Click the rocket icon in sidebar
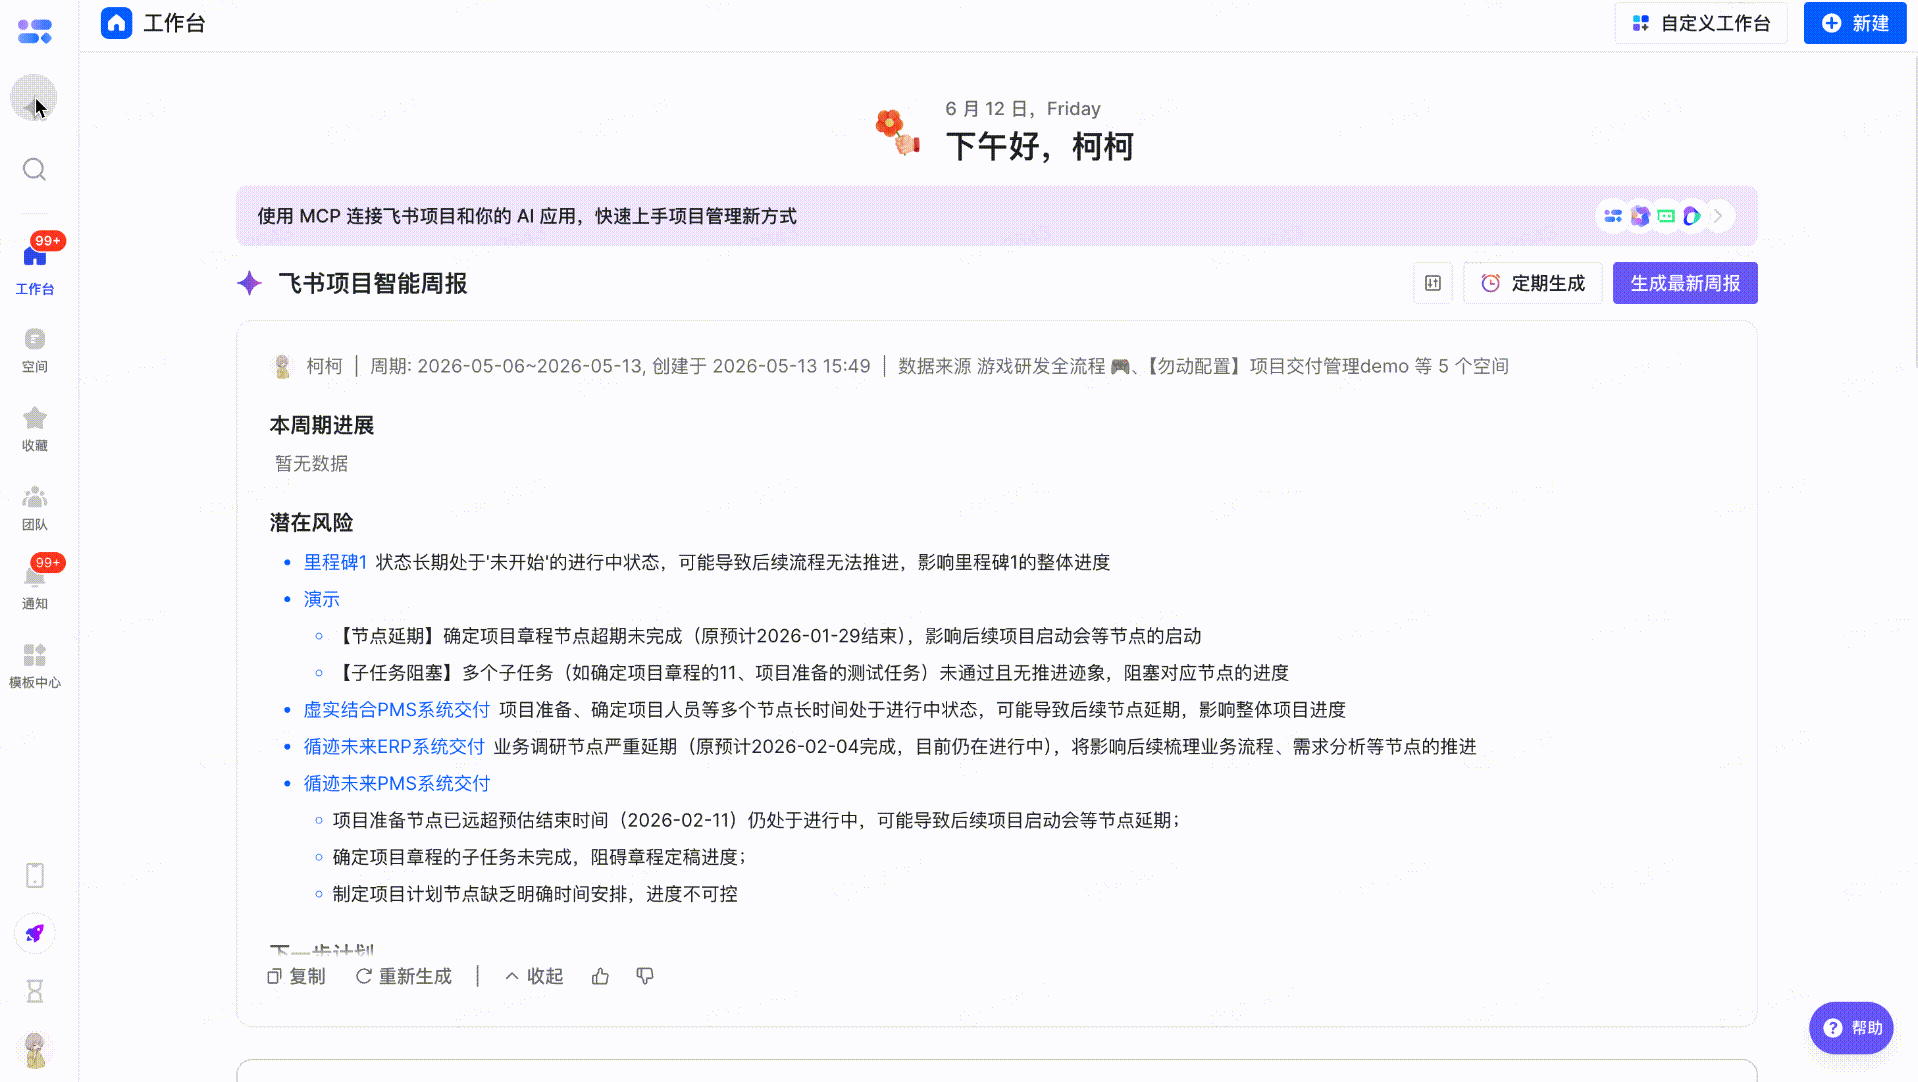This screenshot has height=1082, width=1918. (x=35, y=933)
